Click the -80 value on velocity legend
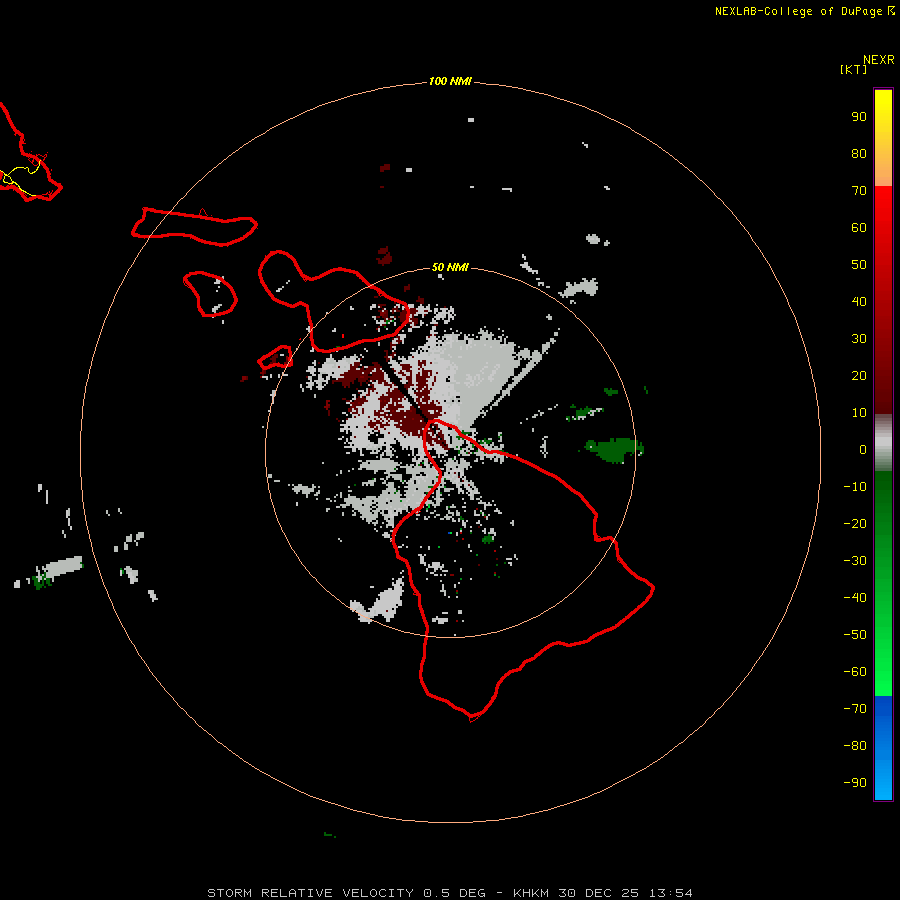The image size is (900, 900). [x=855, y=746]
